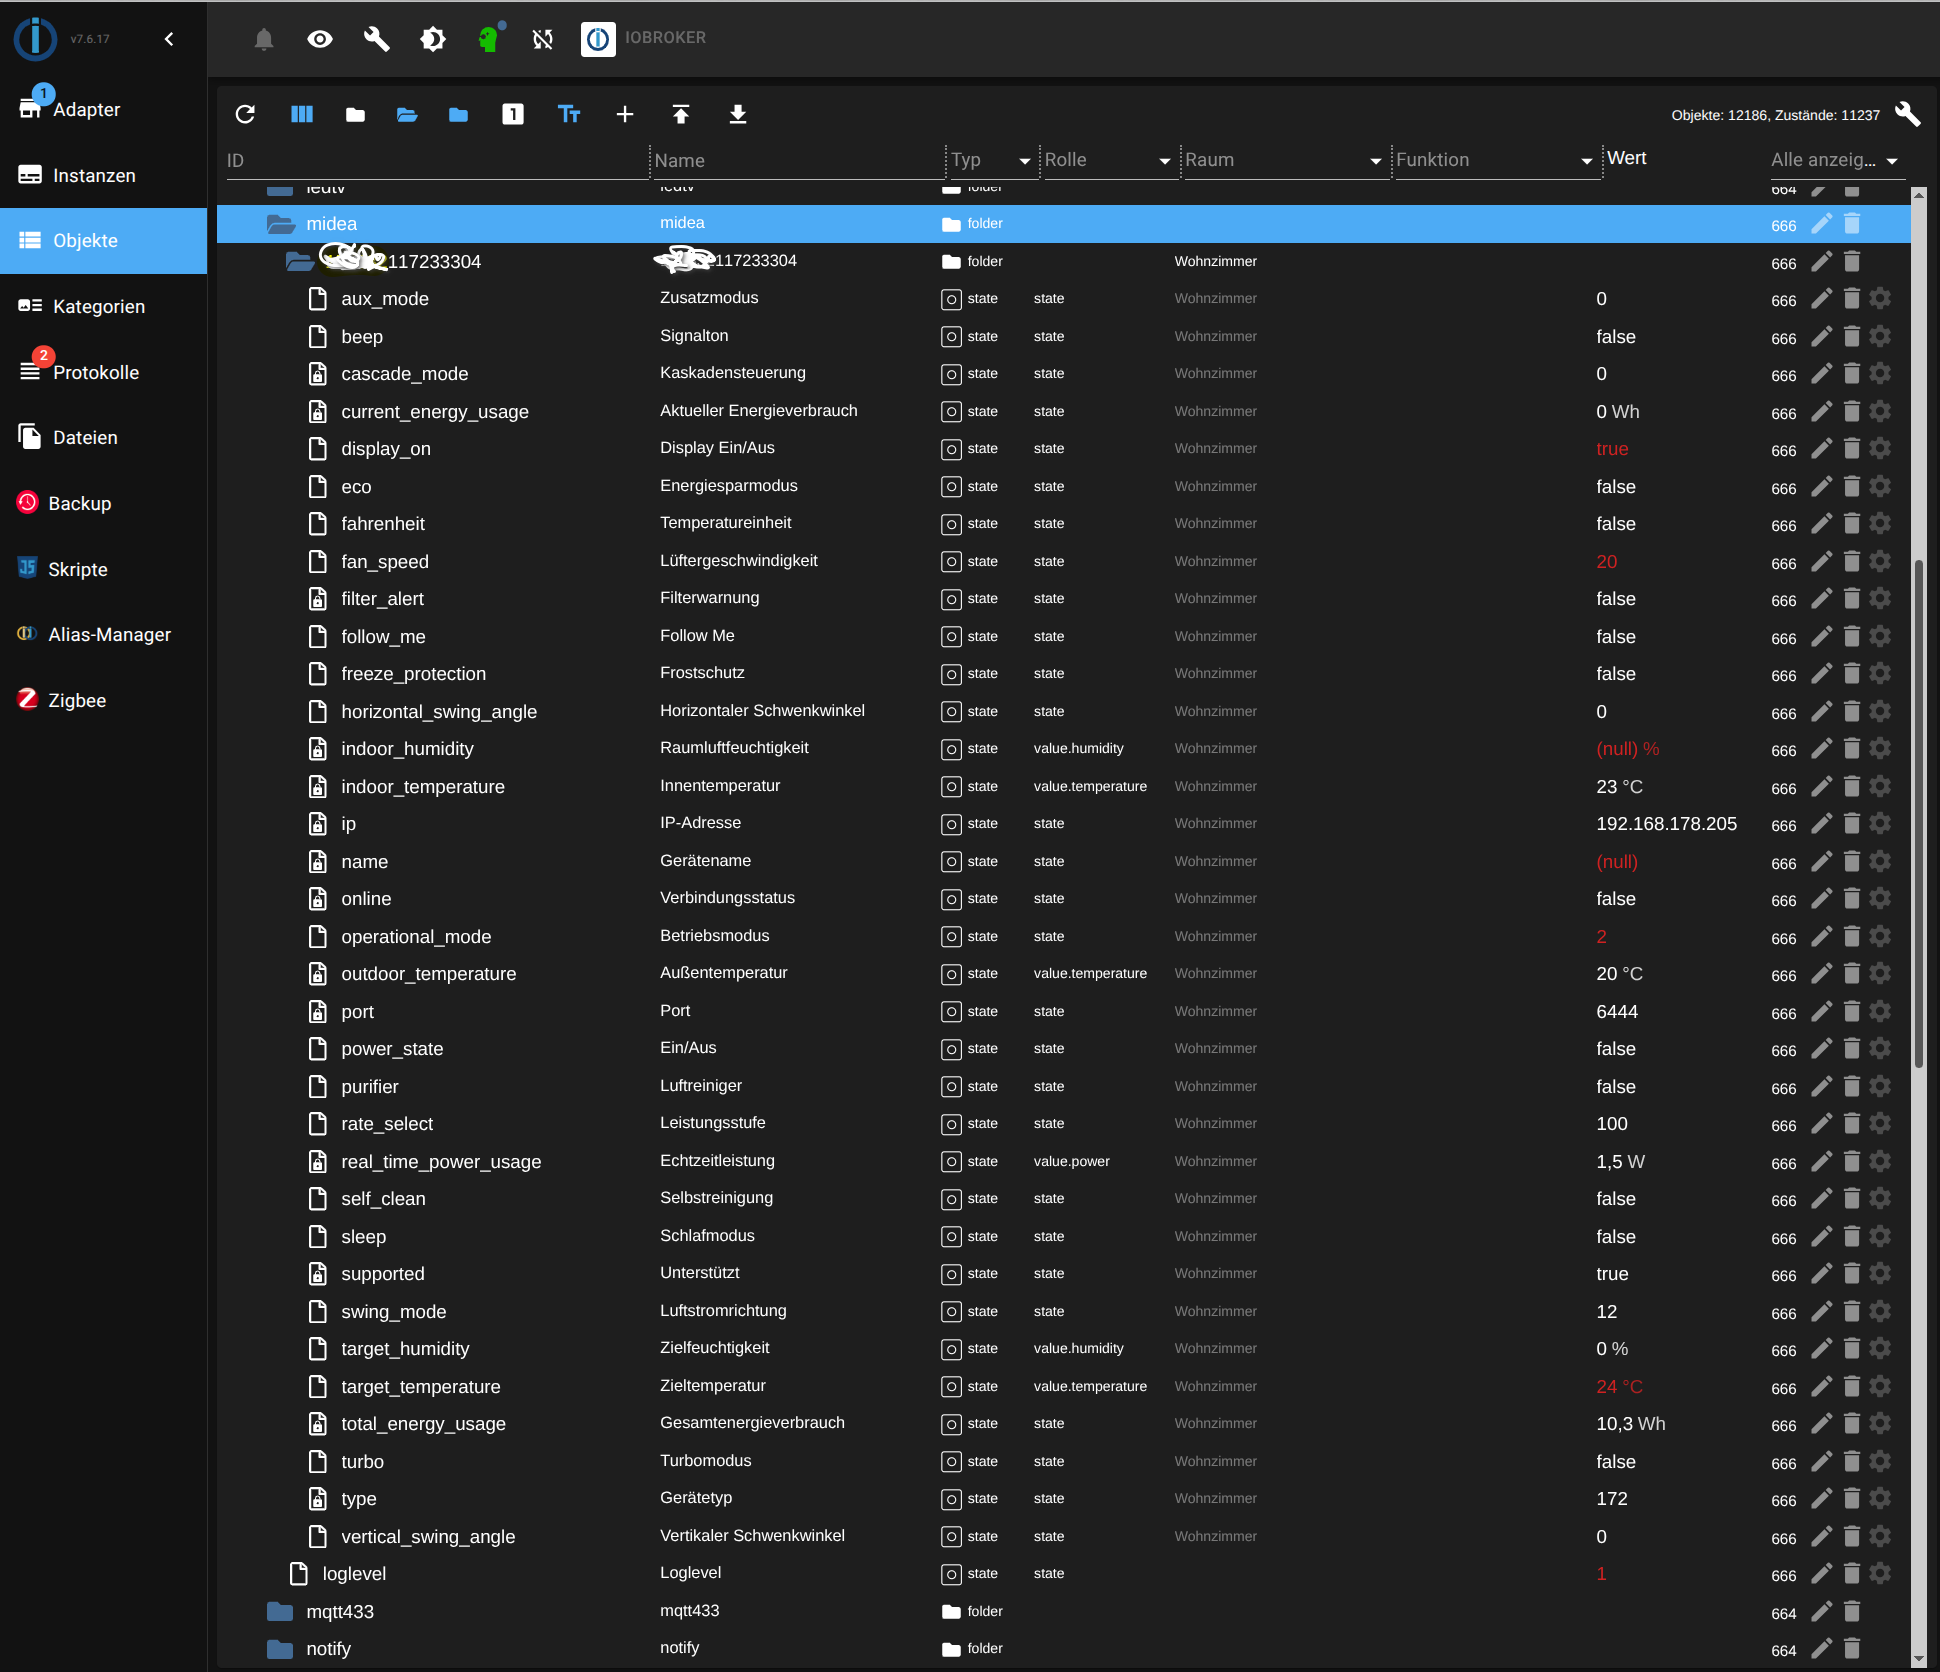
Task: Collapse the 117233304 device folder
Action: (x=299, y=262)
